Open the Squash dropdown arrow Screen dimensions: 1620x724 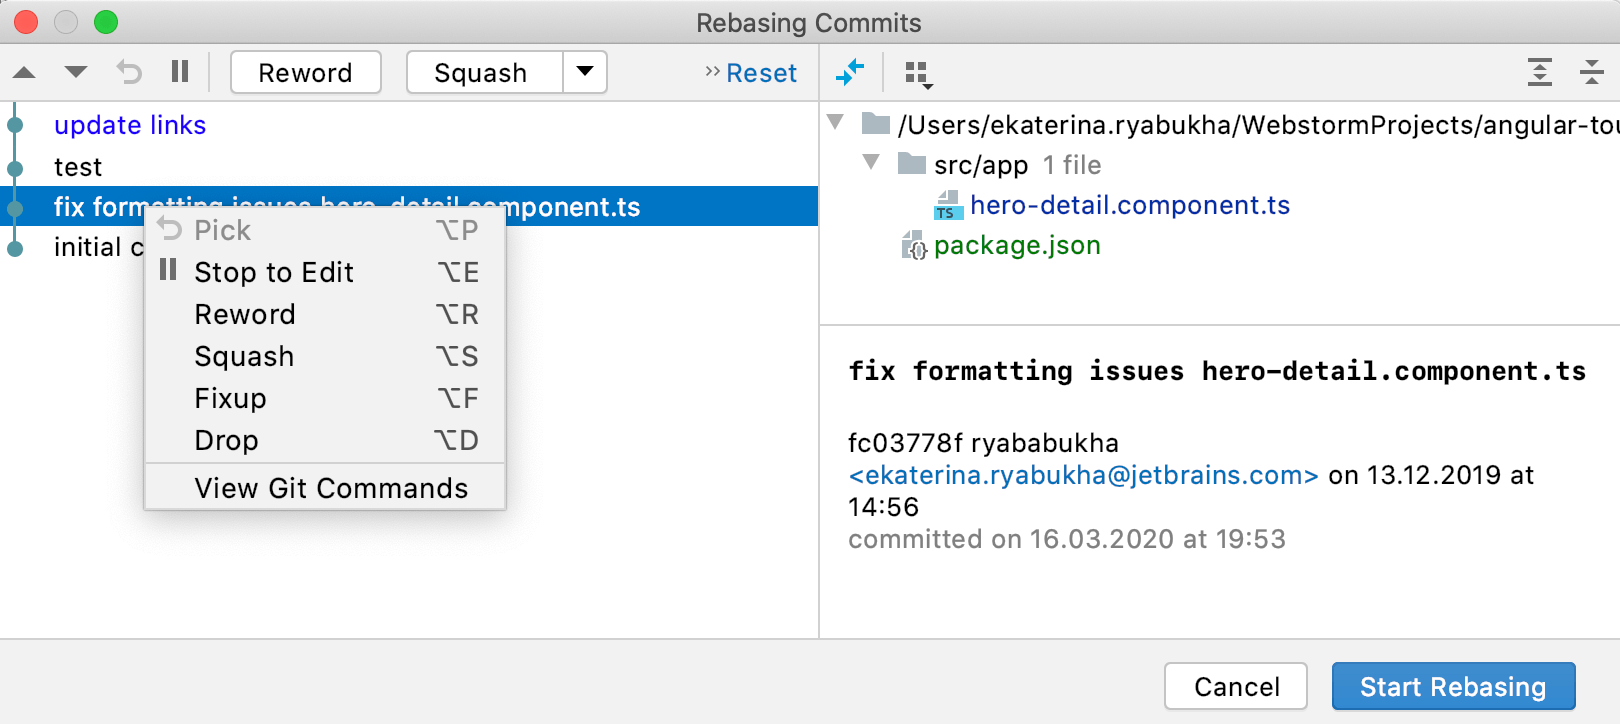585,72
